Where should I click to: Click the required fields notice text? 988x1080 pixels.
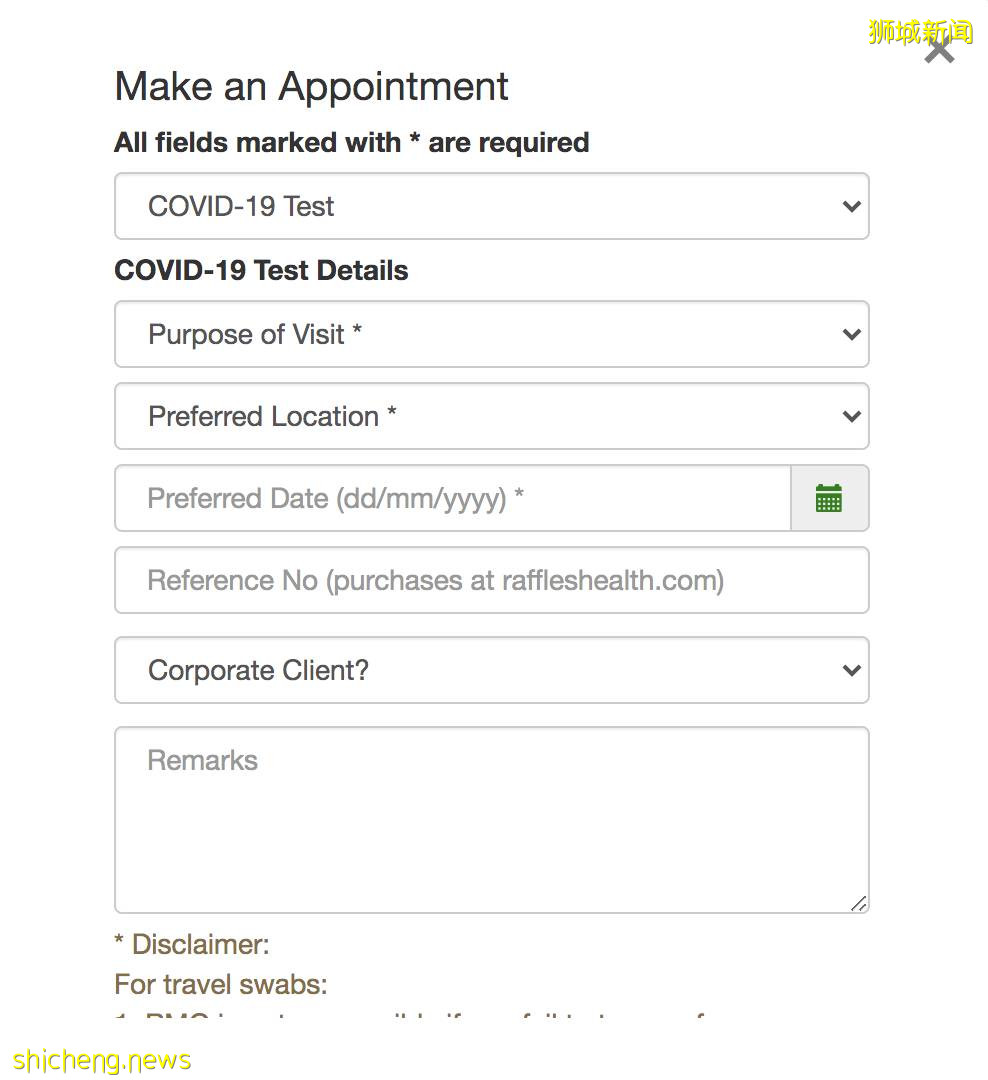[351, 143]
